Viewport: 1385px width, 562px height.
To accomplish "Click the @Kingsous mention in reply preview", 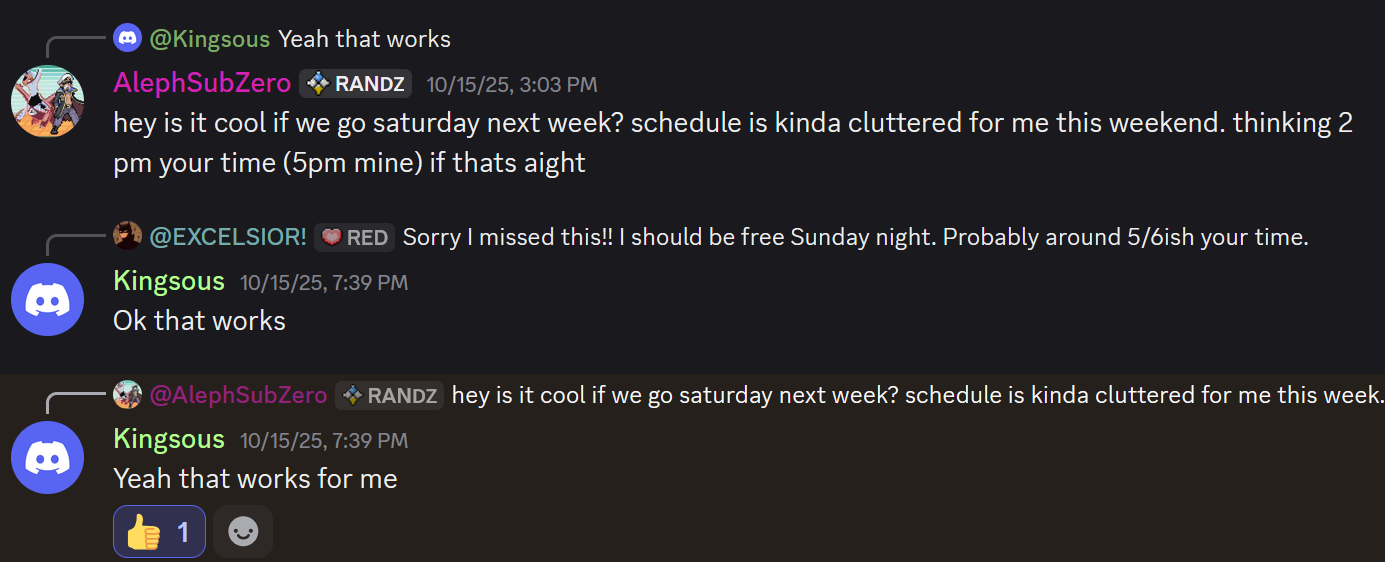I will (x=209, y=39).
